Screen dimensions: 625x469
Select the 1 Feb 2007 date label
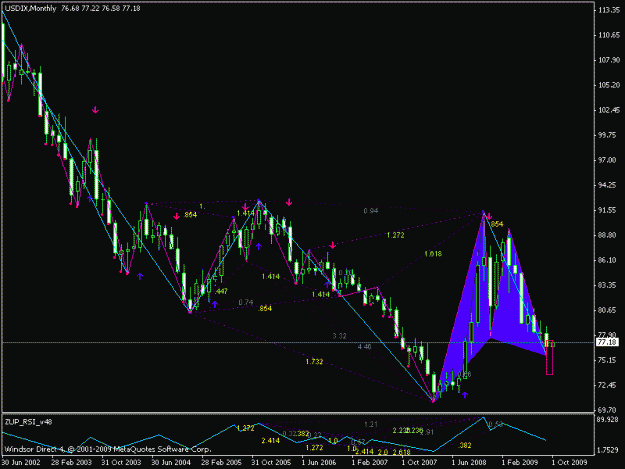coord(369,462)
